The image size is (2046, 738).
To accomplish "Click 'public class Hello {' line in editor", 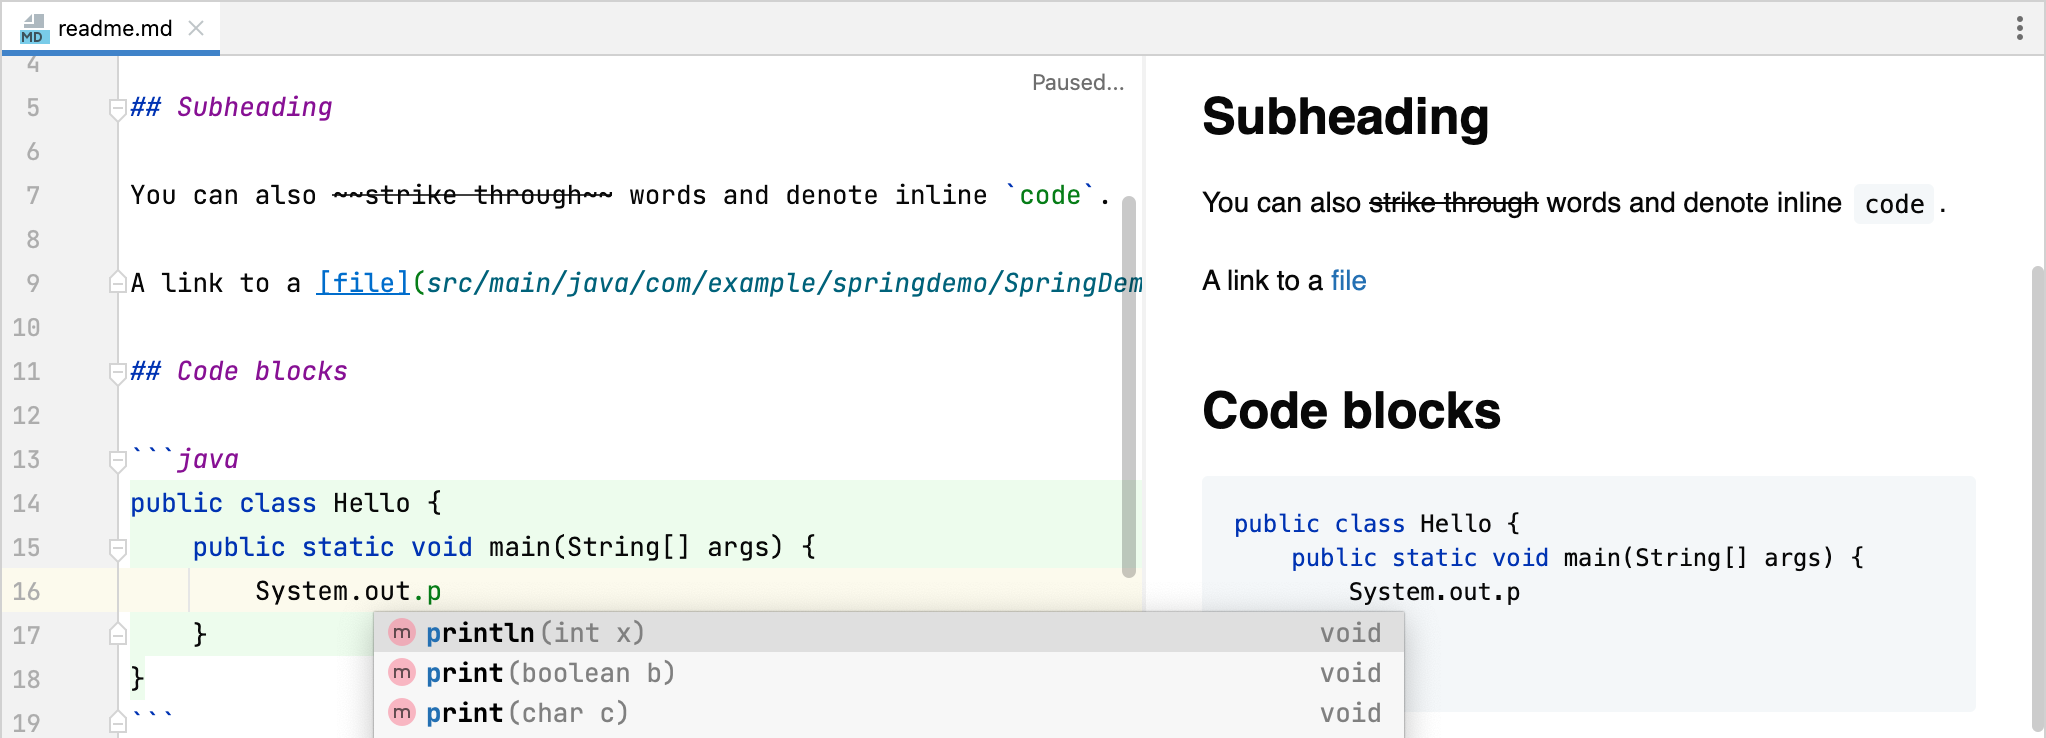I will (286, 503).
